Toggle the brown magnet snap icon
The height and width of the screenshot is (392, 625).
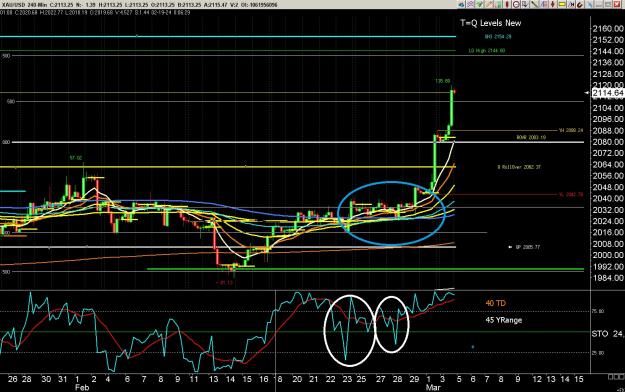[580, 4]
